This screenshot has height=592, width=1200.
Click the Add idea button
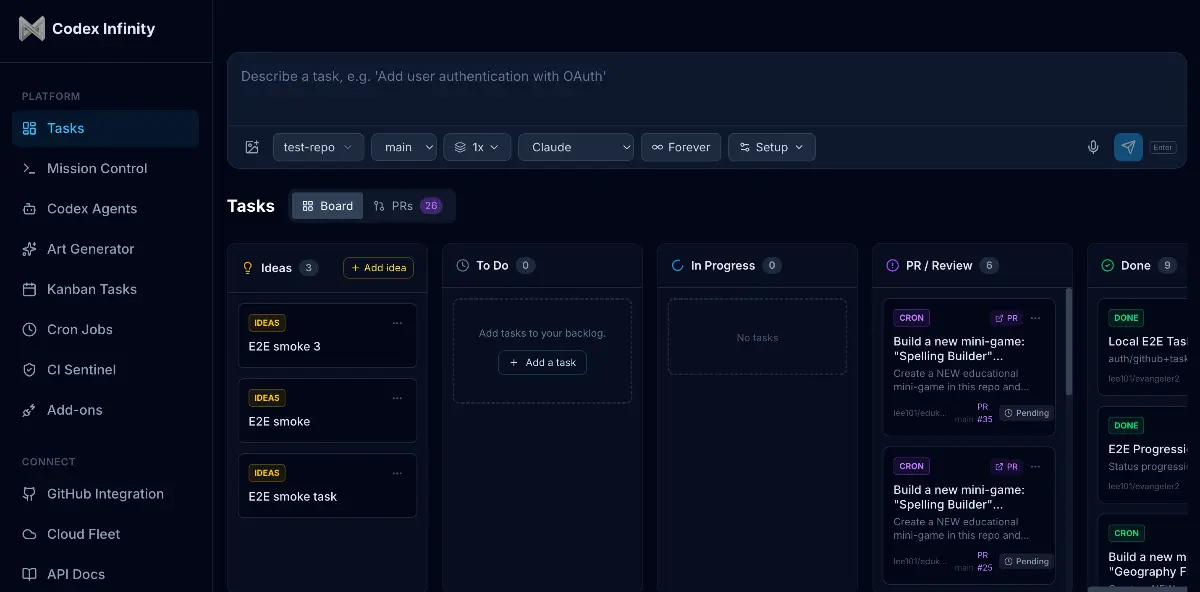(x=378, y=268)
